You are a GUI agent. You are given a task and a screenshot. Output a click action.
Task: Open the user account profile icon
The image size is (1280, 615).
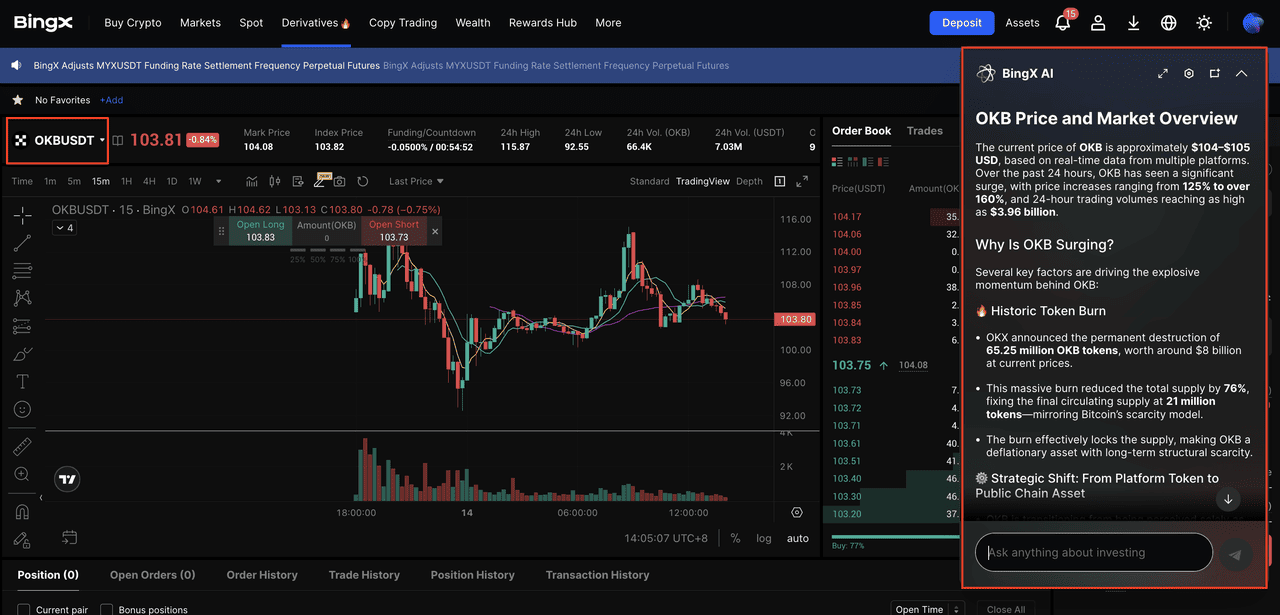click(1098, 23)
